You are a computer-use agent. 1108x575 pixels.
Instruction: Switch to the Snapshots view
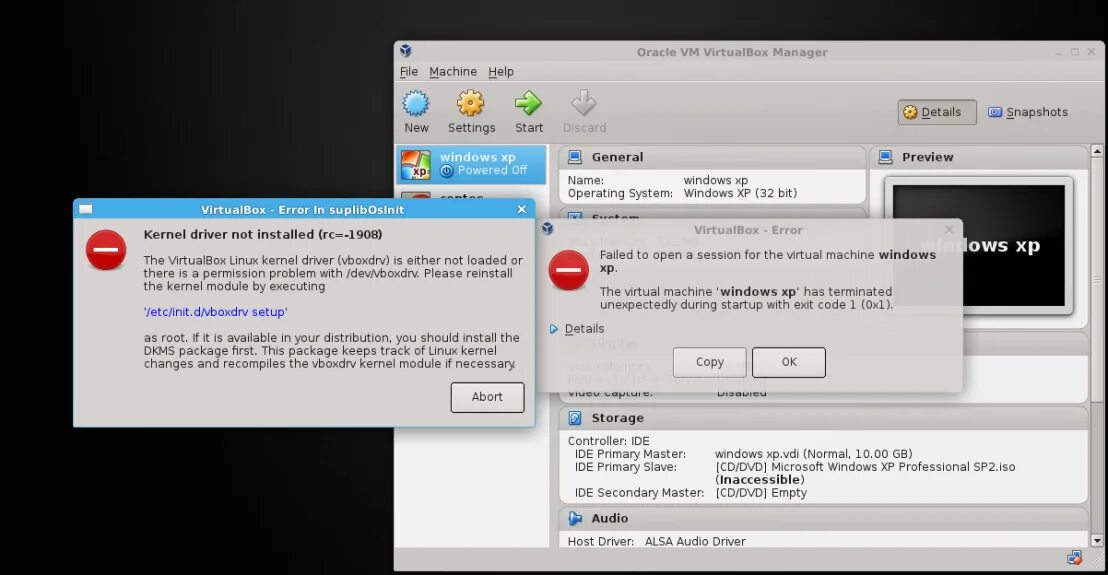tap(1027, 112)
